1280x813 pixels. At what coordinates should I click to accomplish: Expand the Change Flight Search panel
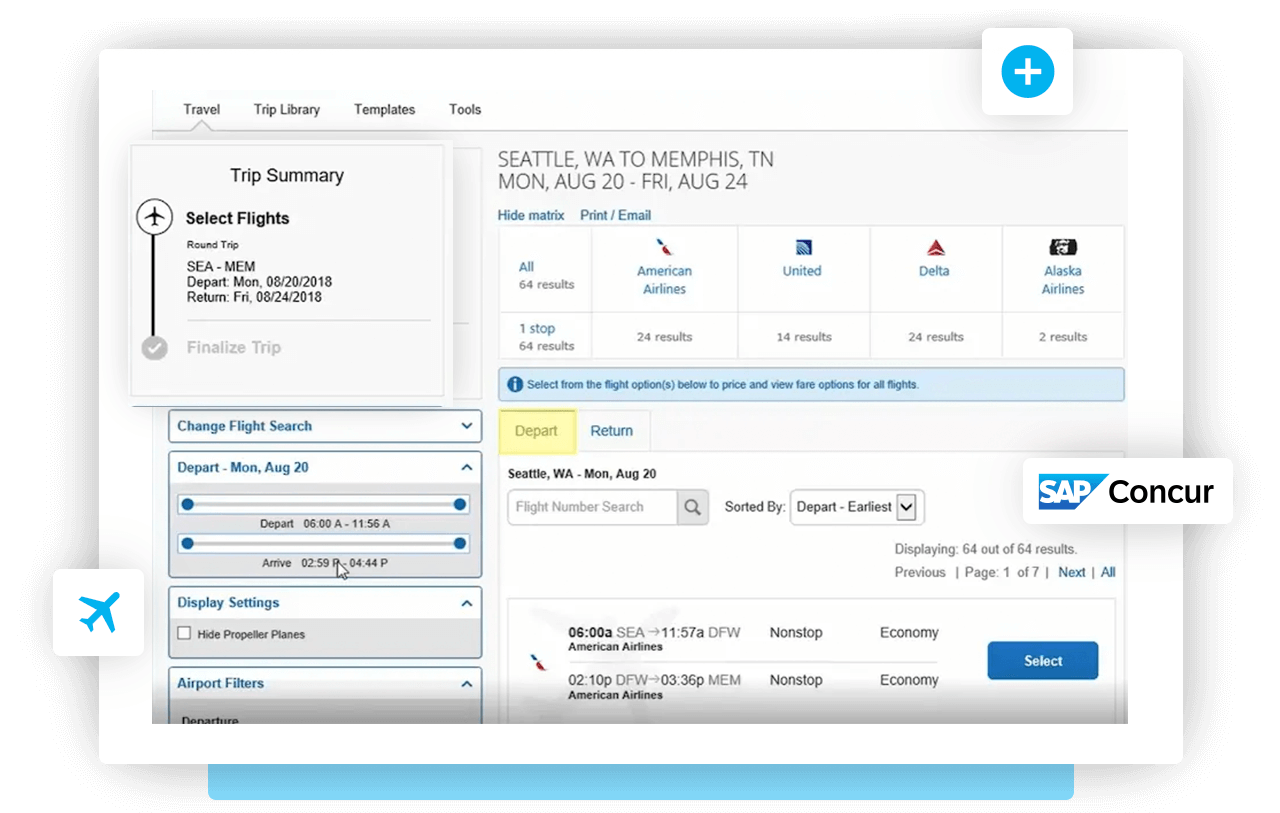click(x=466, y=426)
